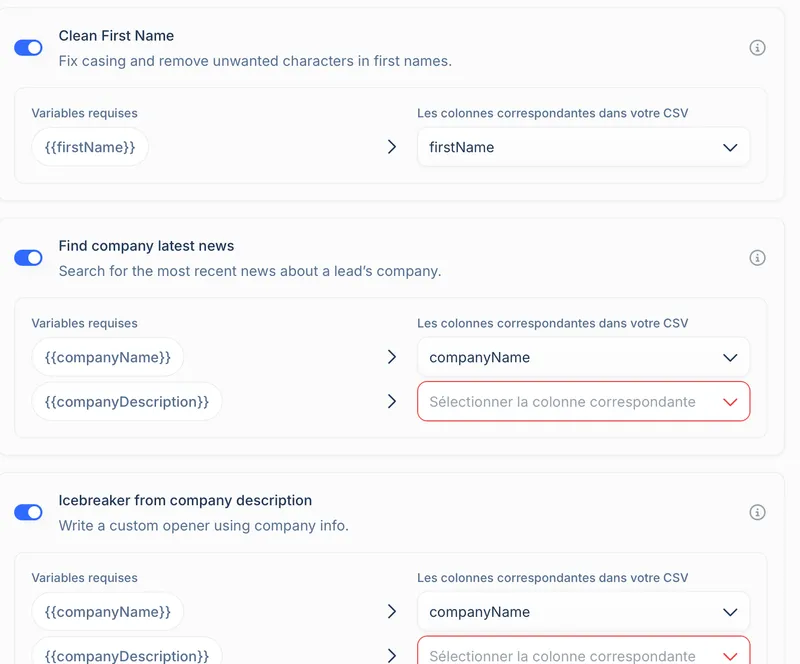
Task: Click the info icon for Clean First Name
Action: click(757, 48)
